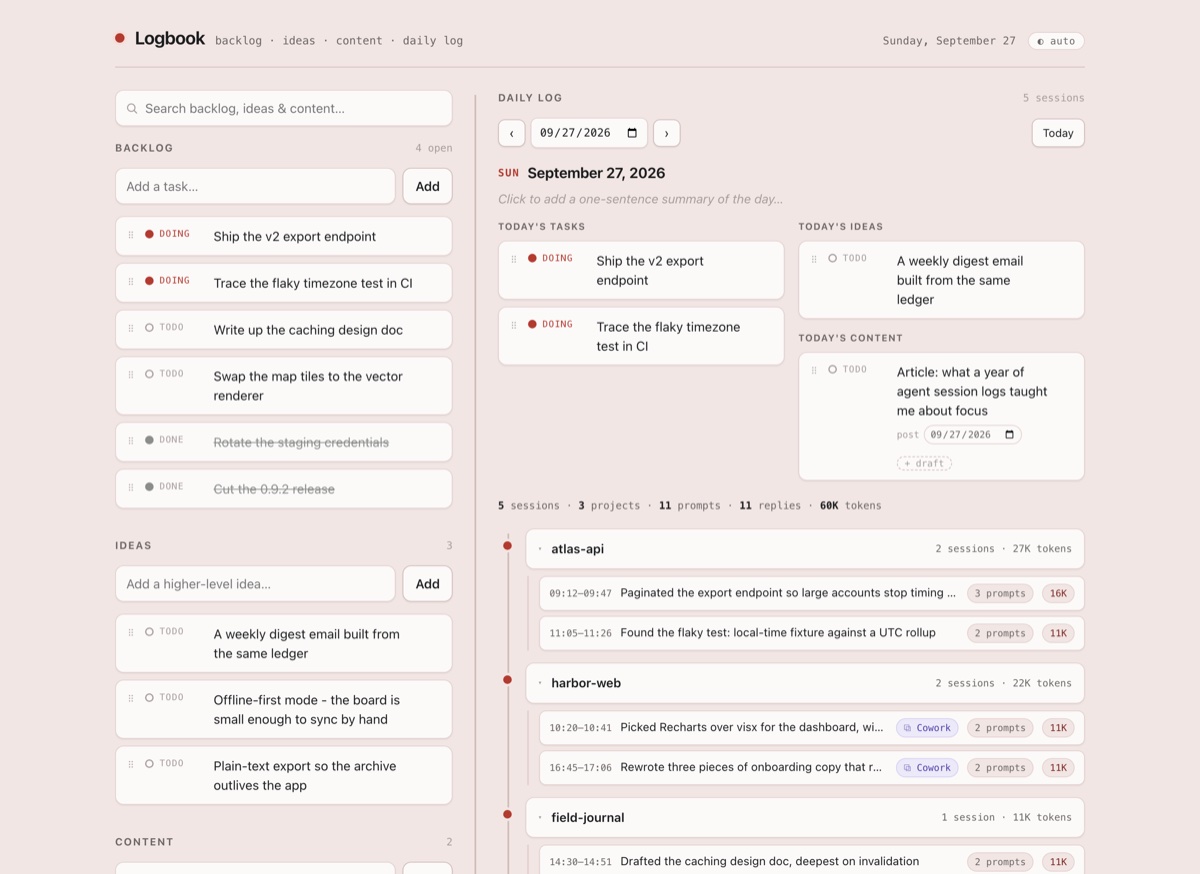Toggle DOING status on Ship the v2 export backlog item
The image size is (1200, 874).
click(x=167, y=234)
